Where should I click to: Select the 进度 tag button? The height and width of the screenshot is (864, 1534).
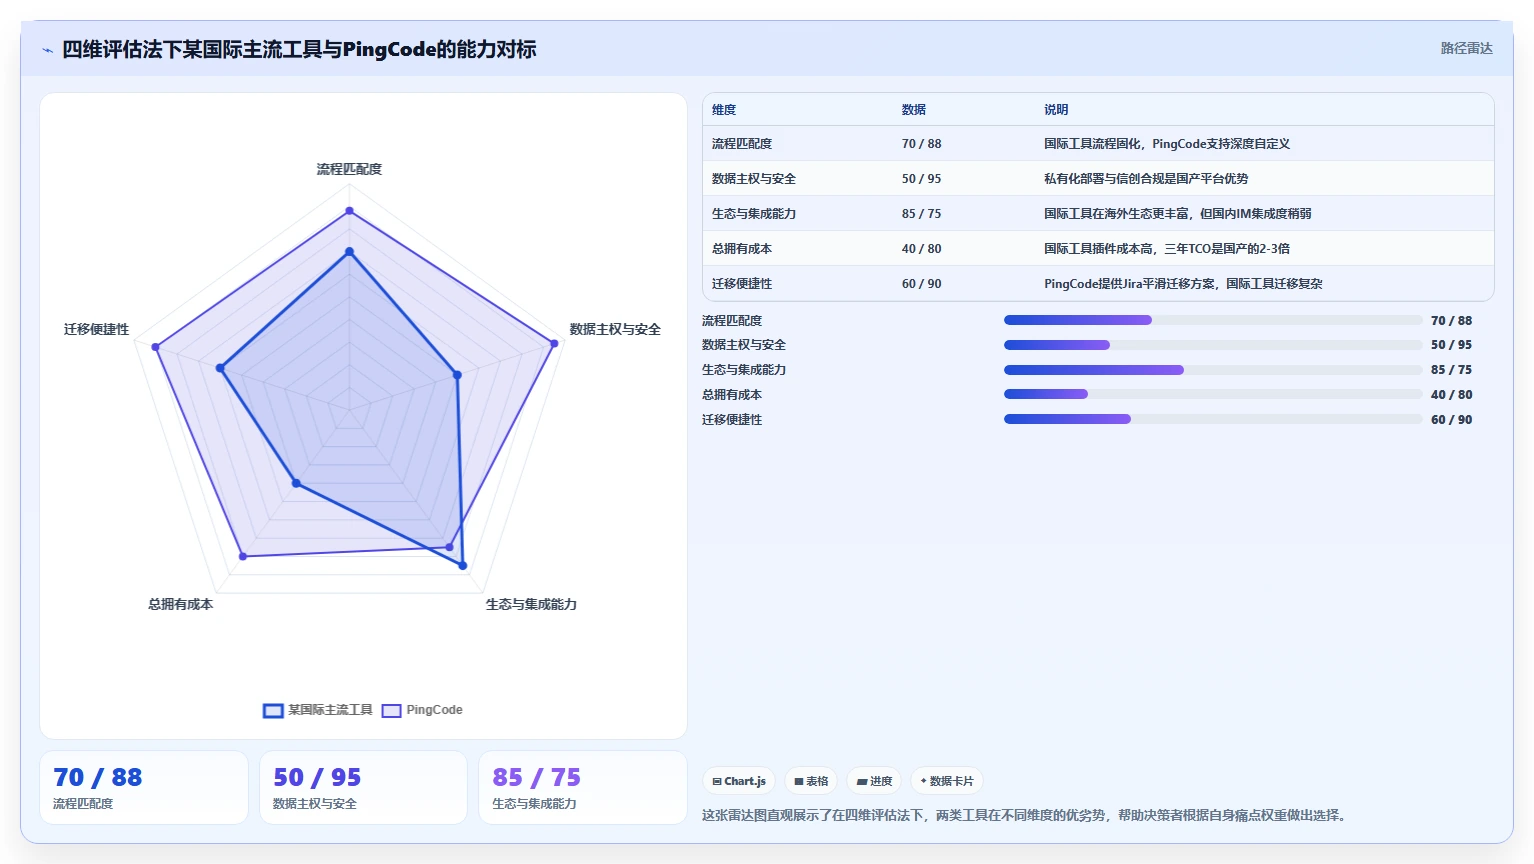[874, 781]
